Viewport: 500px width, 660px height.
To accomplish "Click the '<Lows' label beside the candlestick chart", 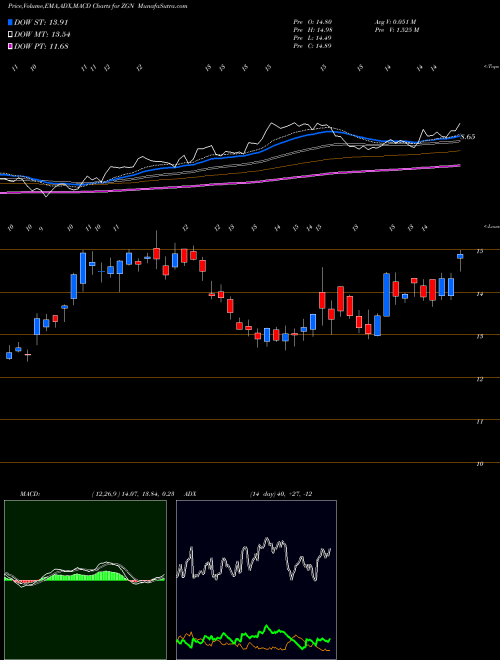I will [491, 226].
